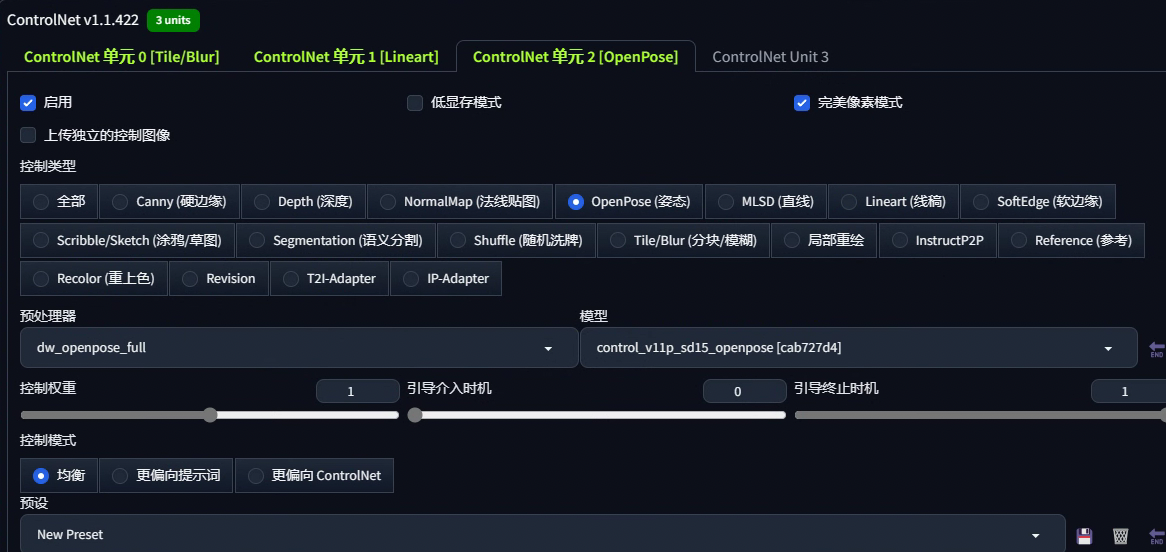Viewport: 1166px width, 552px height.
Task: Switch to ControlNet Unit 3 tab
Action: [770, 57]
